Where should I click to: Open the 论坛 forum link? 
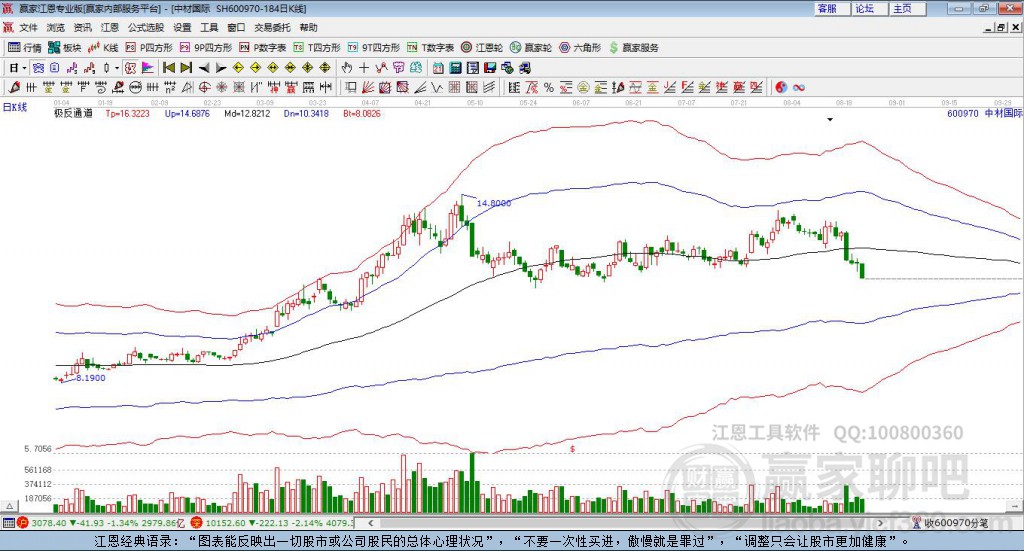click(x=864, y=8)
